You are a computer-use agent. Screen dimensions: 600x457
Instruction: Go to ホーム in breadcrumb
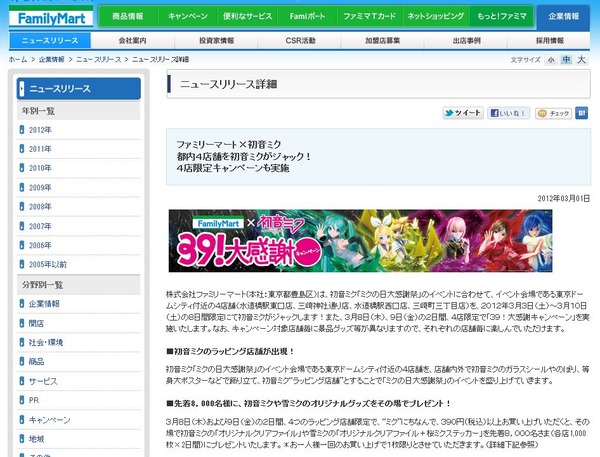point(18,59)
